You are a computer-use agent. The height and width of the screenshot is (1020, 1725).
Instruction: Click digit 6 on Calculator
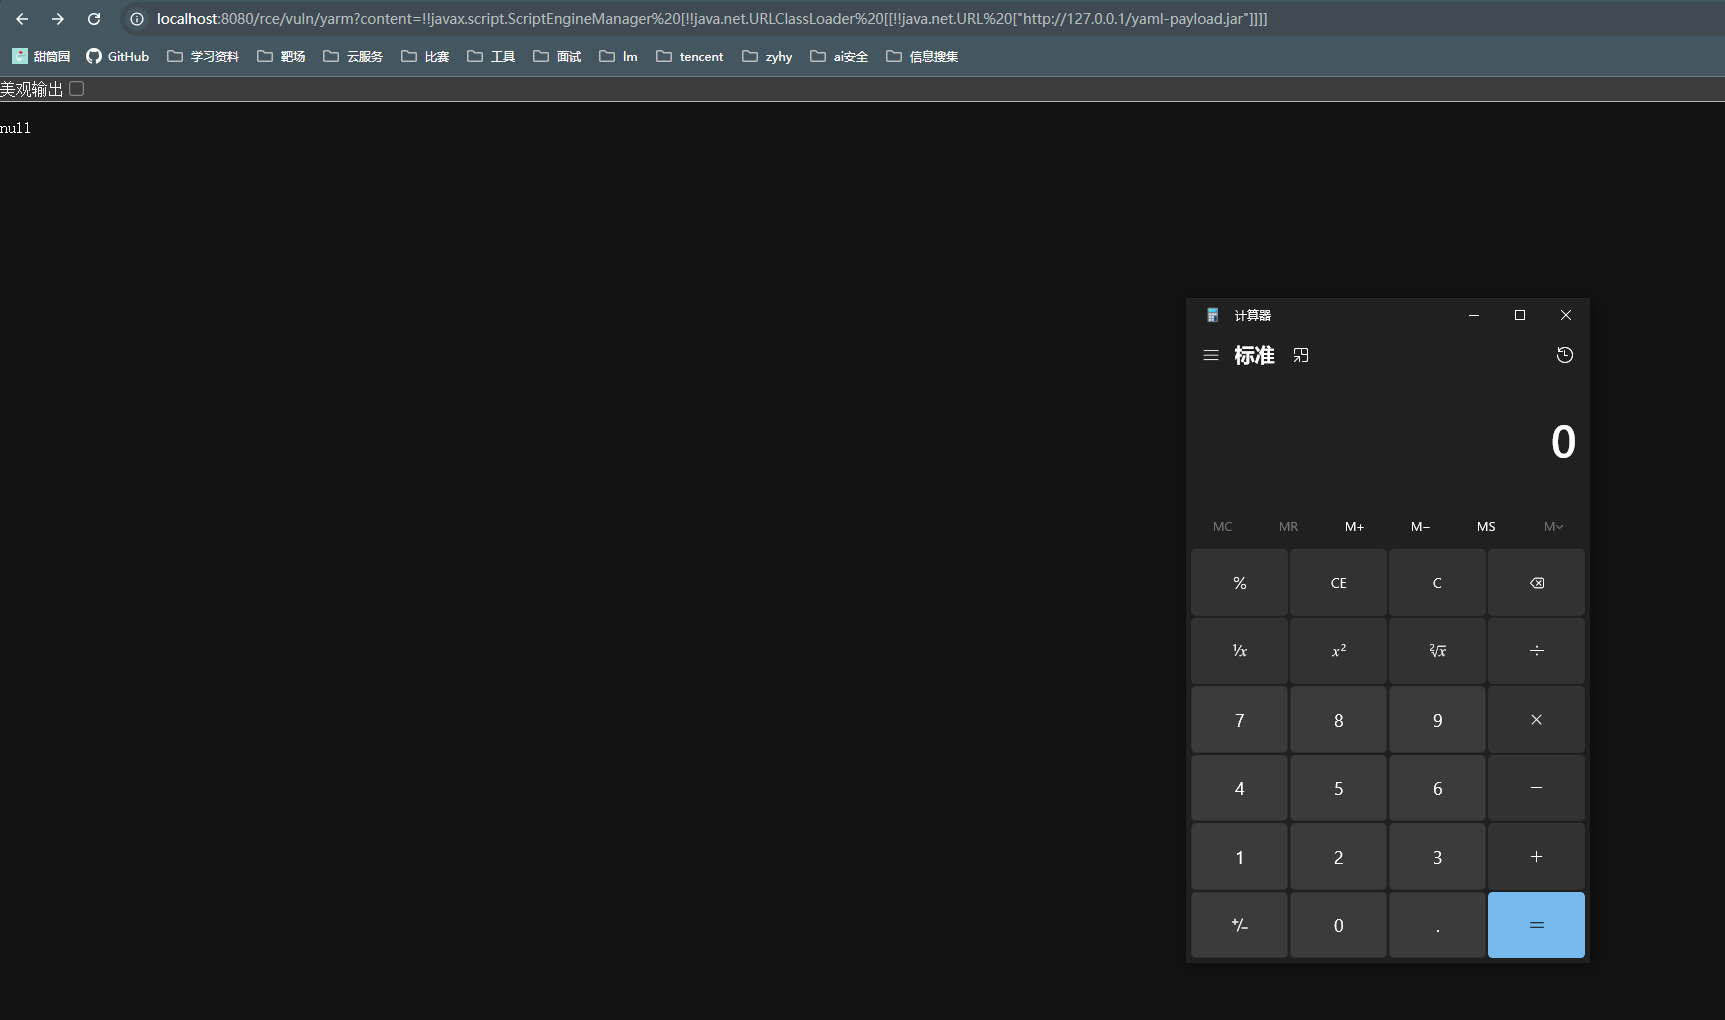[1437, 788]
